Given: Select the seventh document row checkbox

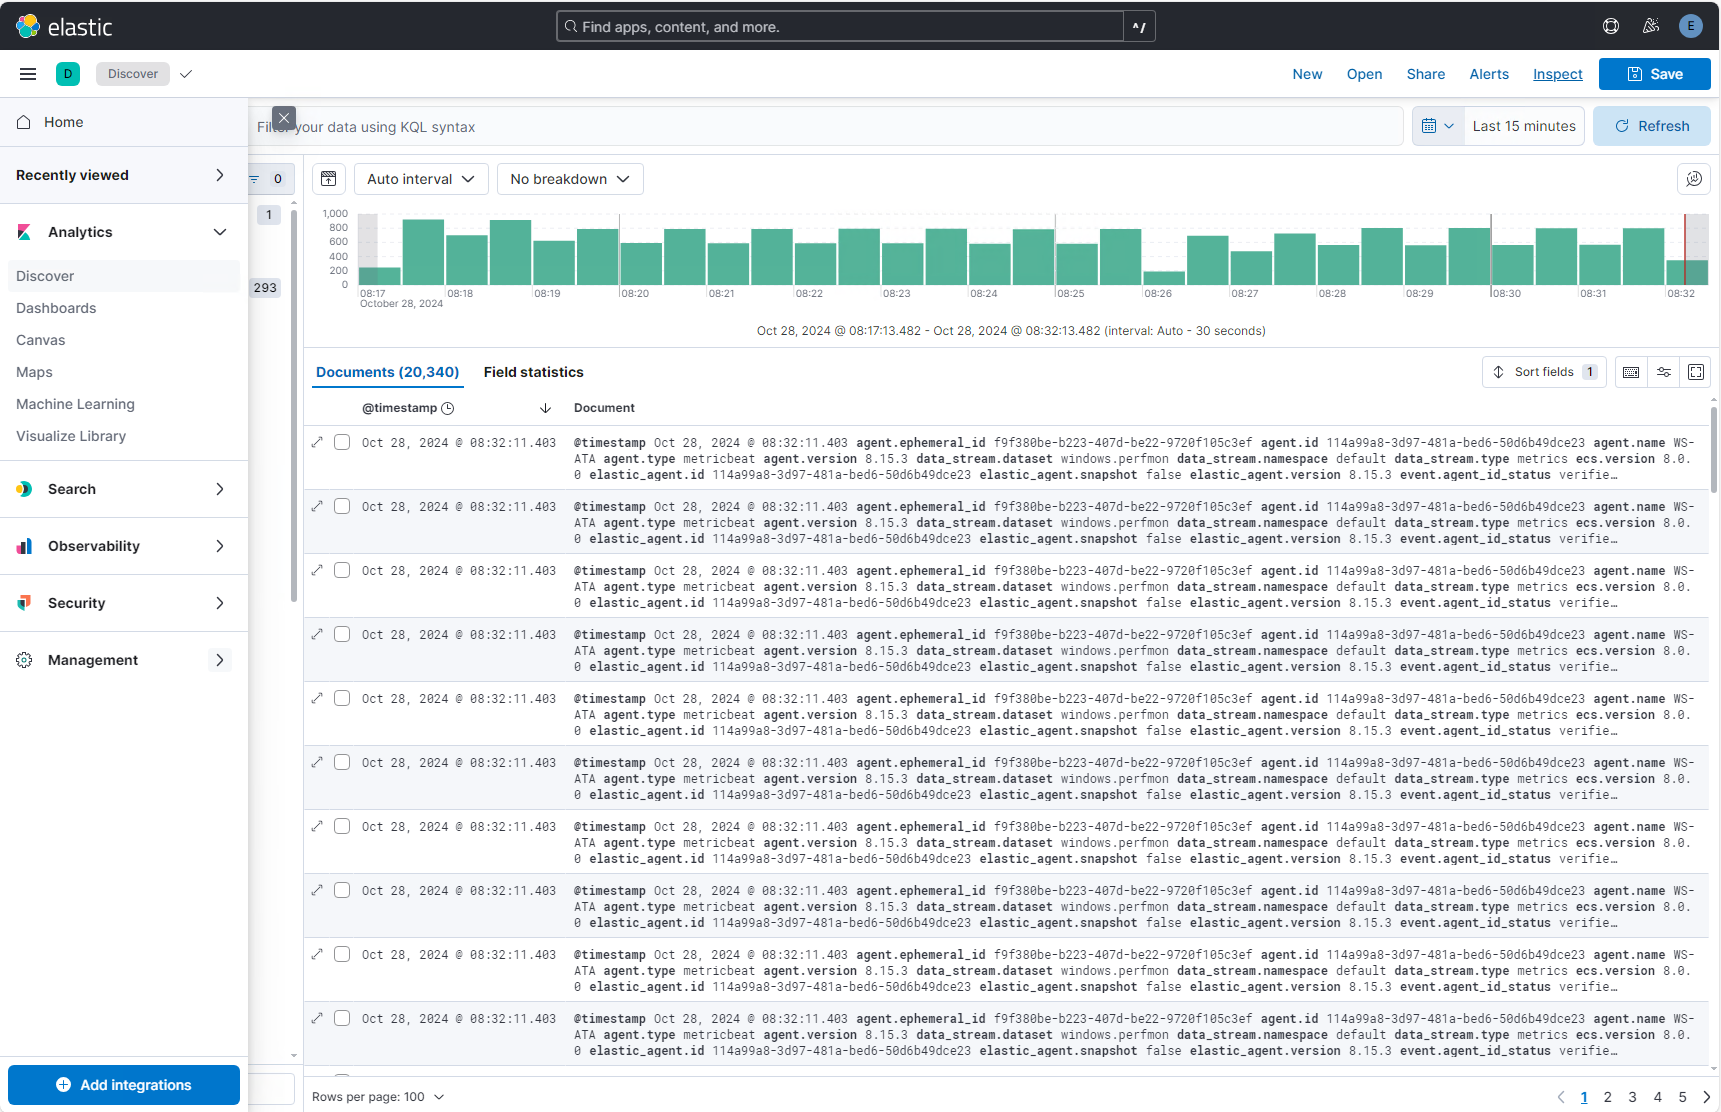Looking at the screenshot, I should tap(342, 826).
